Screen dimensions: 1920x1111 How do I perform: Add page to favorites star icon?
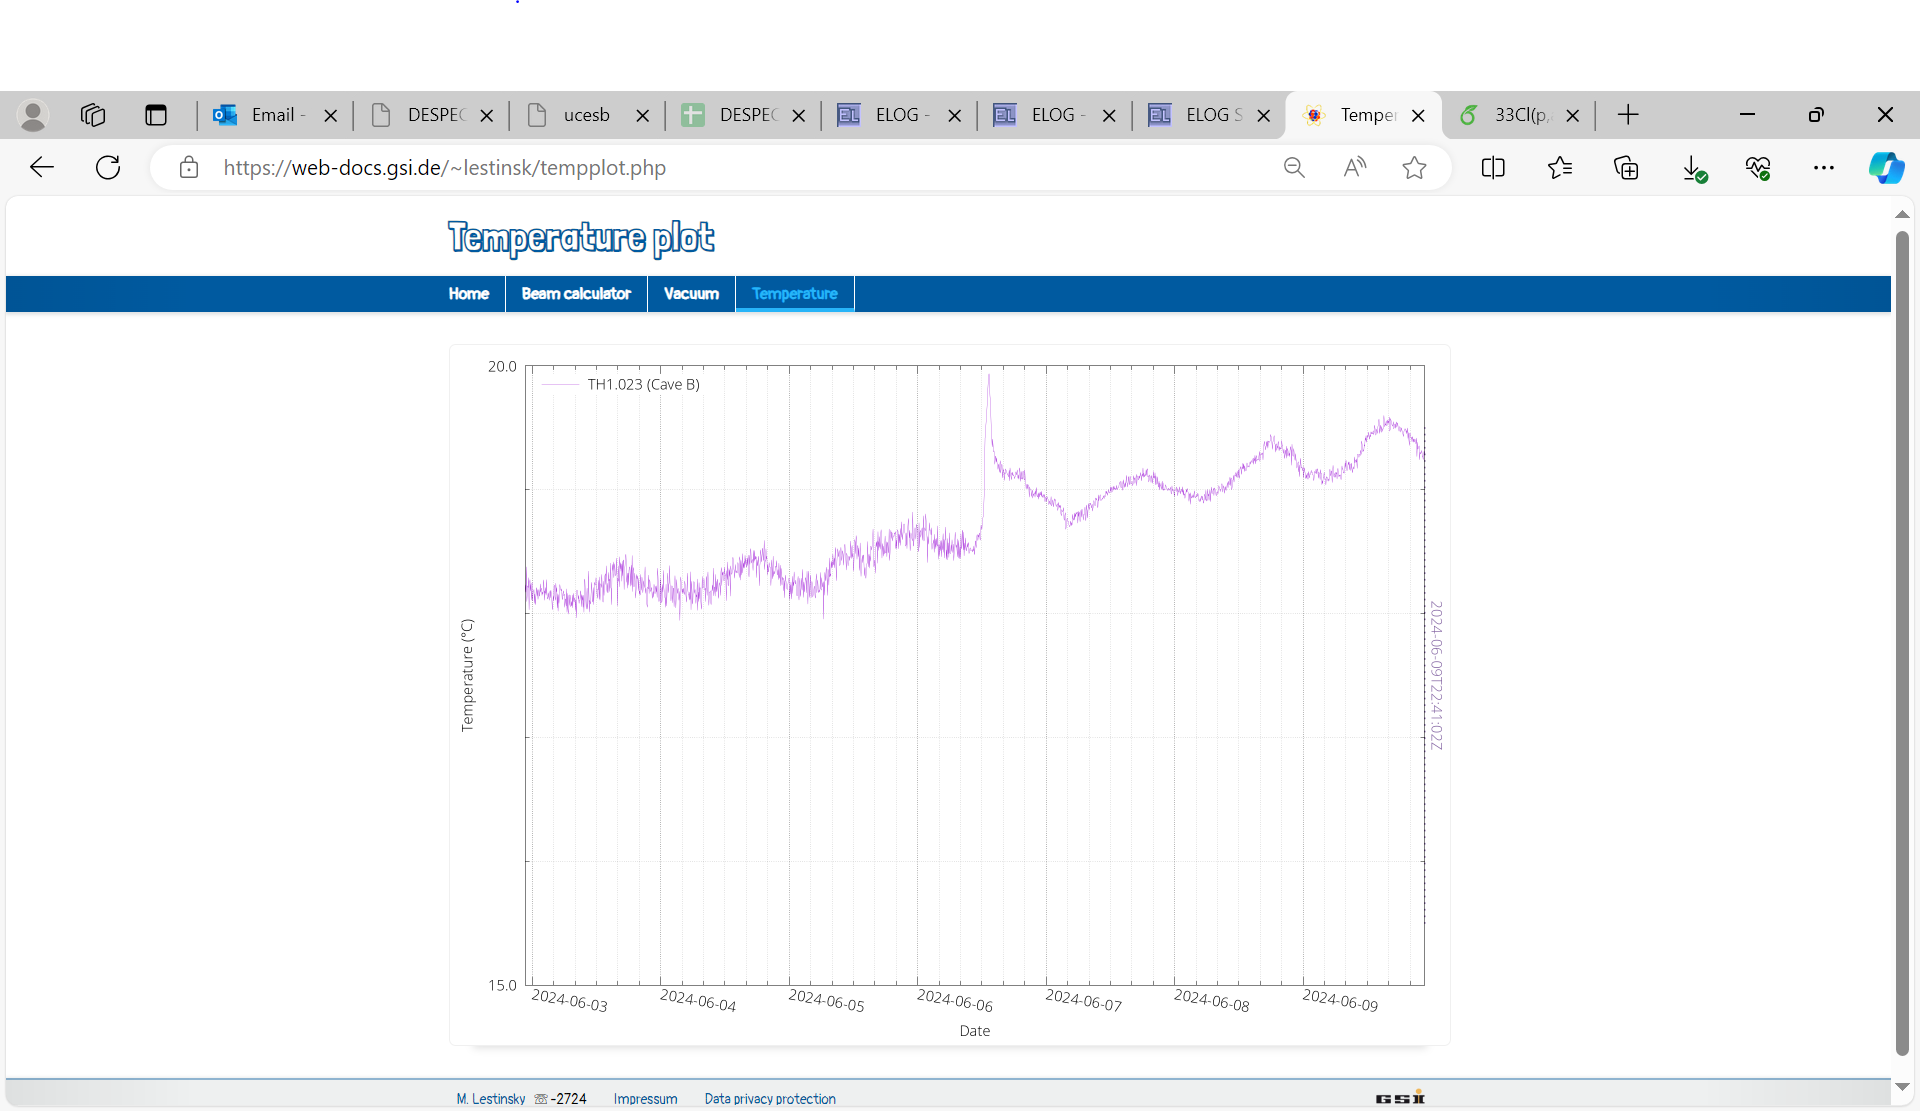(x=1414, y=167)
